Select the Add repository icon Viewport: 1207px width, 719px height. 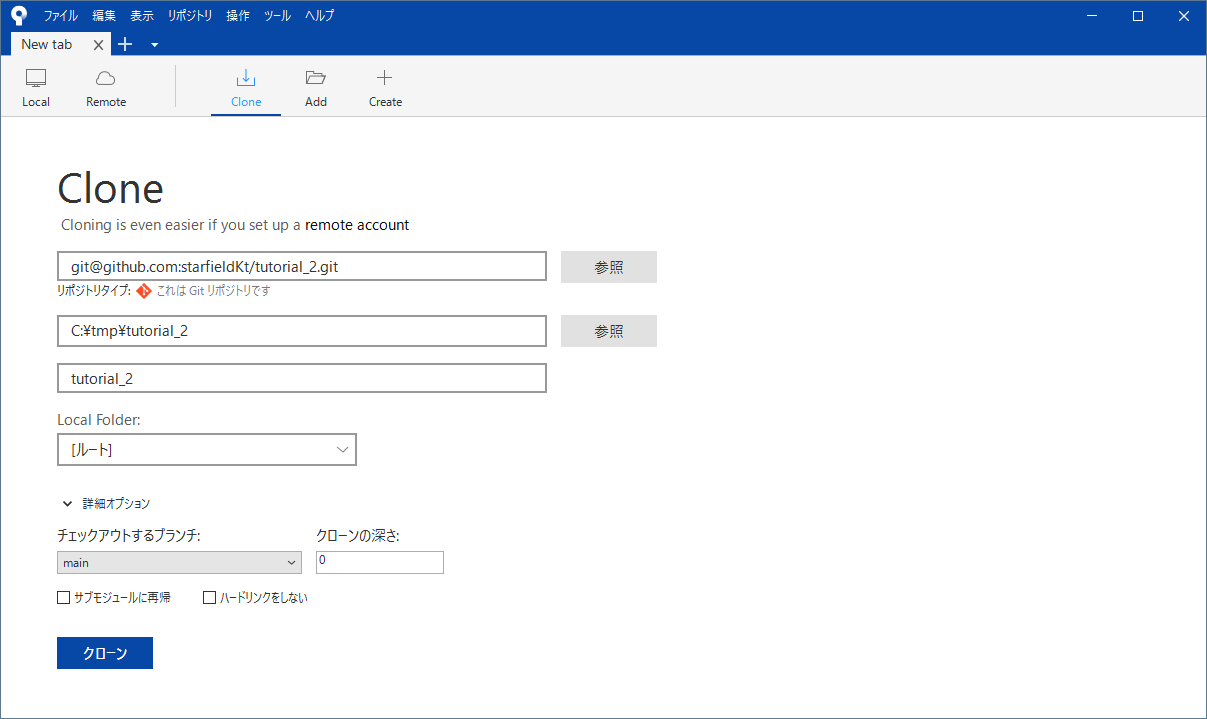point(316,88)
